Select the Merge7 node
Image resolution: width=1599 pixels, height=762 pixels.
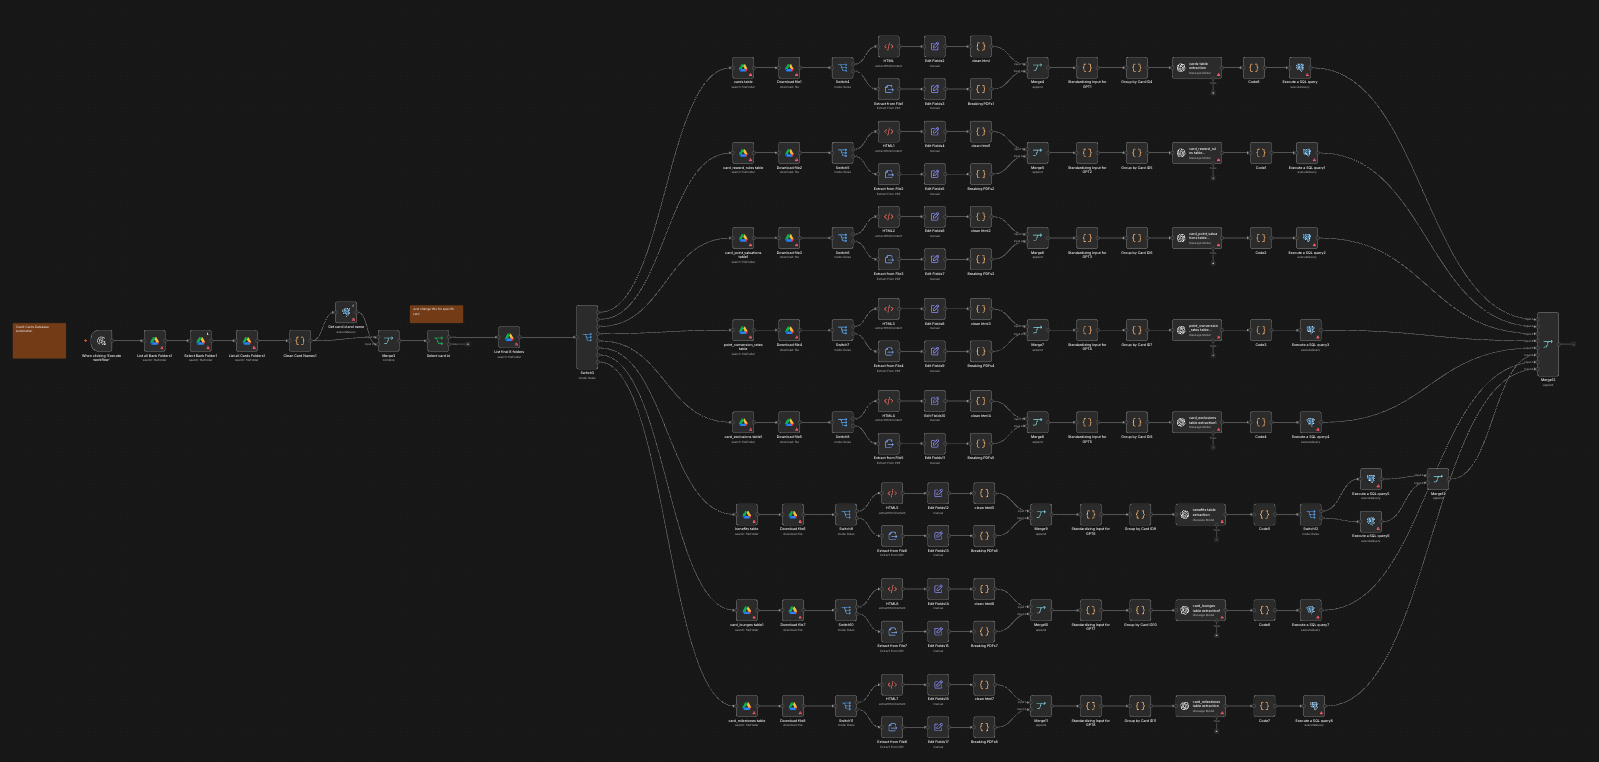(1037, 330)
